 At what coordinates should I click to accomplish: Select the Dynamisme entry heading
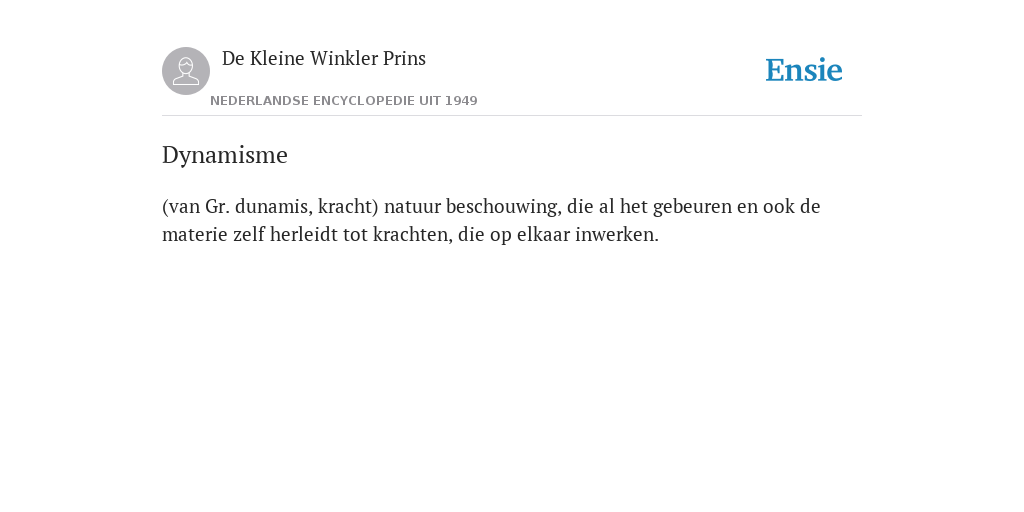(225, 155)
